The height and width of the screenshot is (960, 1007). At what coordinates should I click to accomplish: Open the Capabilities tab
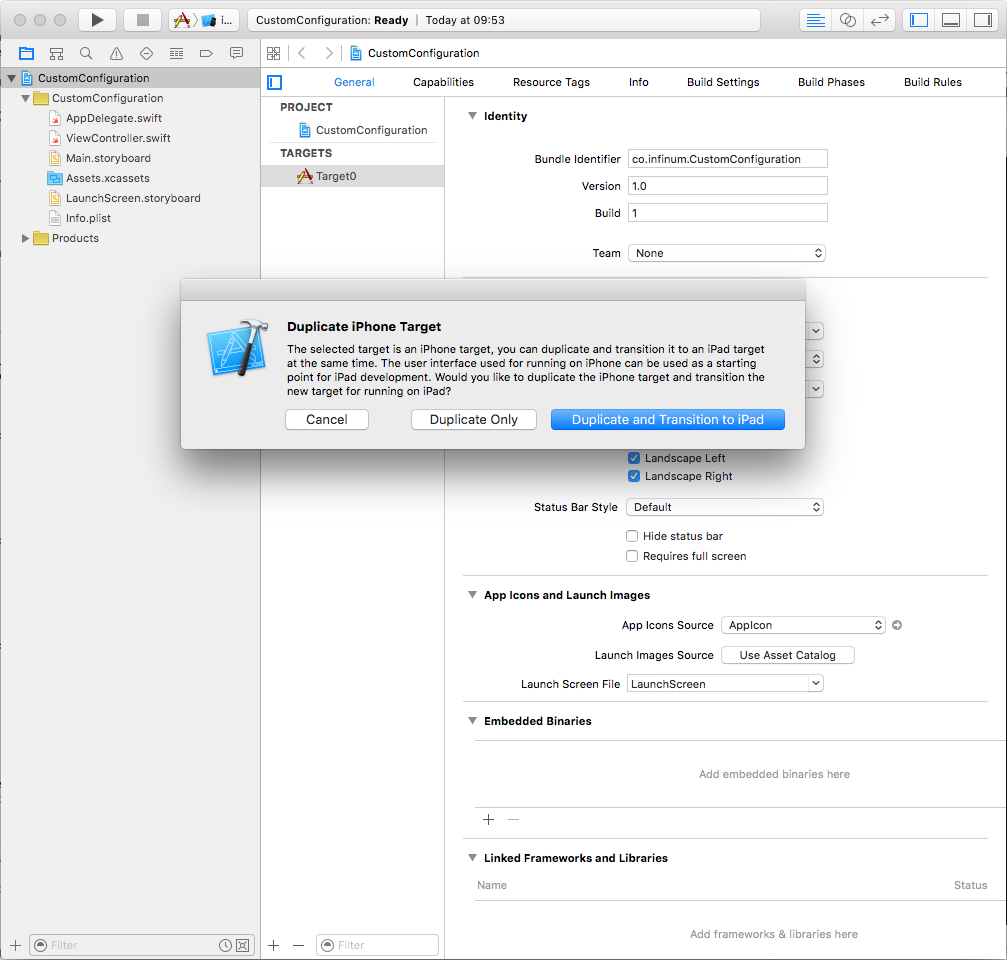click(x=443, y=82)
